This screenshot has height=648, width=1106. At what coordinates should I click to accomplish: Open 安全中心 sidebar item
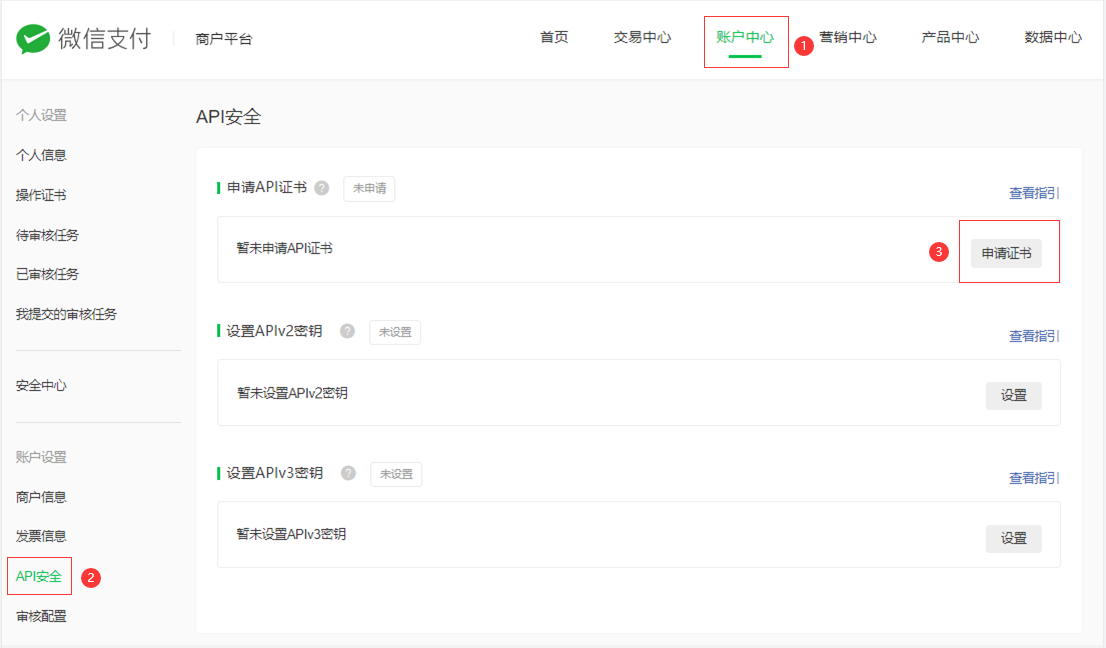41,386
